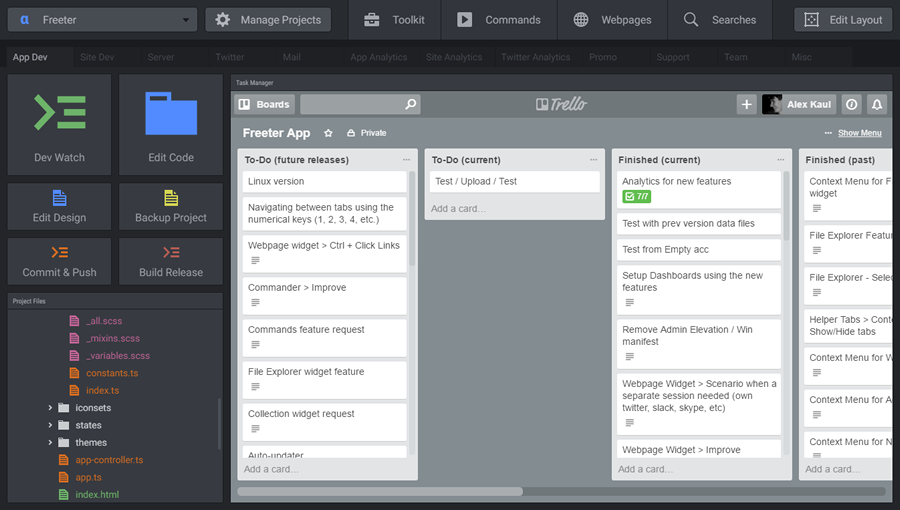The height and width of the screenshot is (510, 900).
Task: Switch to the Site Analytics tab
Action: pyautogui.click(x=454, y=57)
